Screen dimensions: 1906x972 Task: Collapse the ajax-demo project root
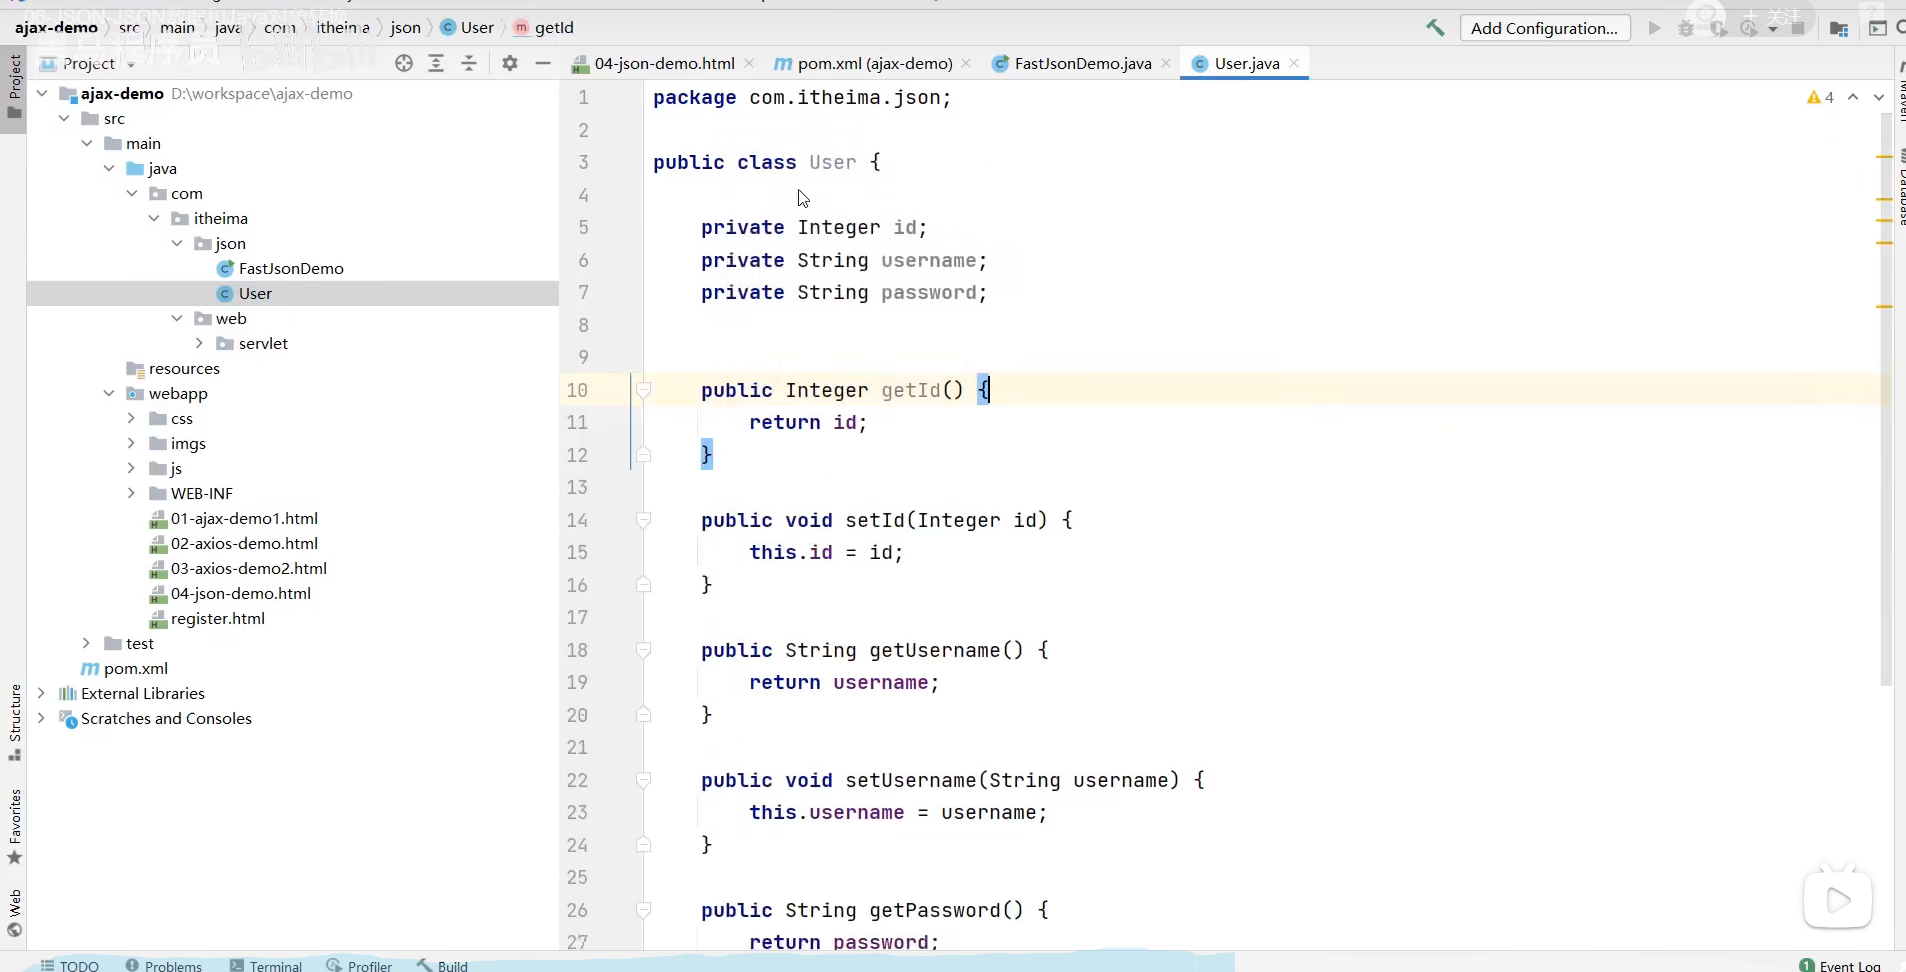coord(42,93)
